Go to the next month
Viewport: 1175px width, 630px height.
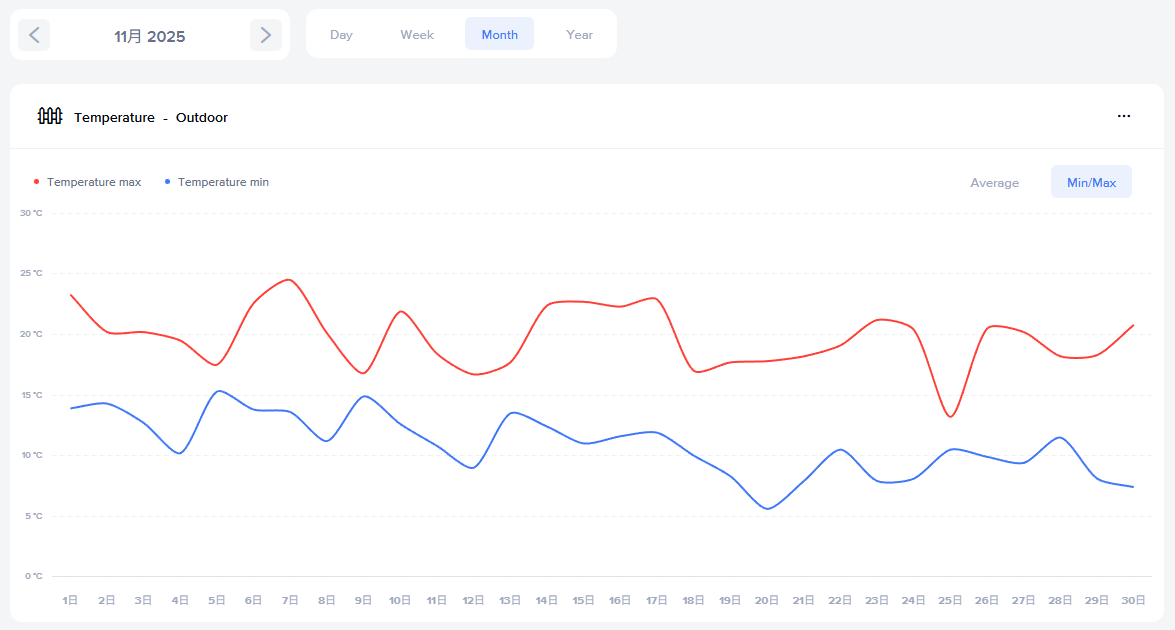(x=265, y=35)
